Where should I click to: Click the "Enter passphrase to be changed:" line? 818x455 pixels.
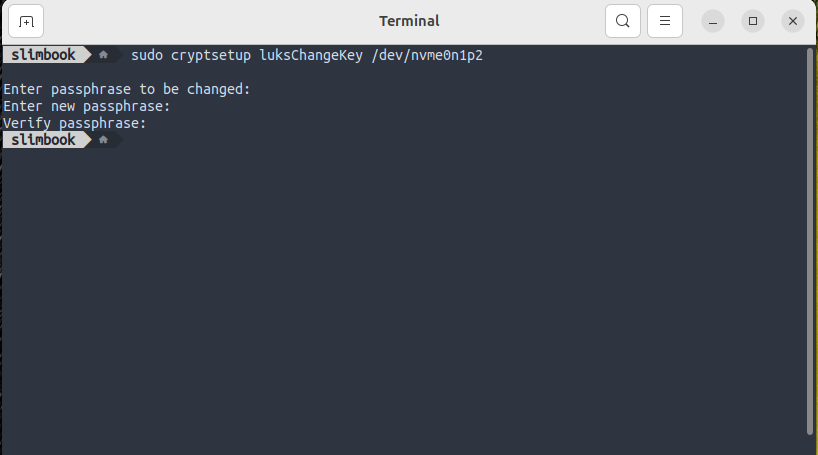click(126, 89)
